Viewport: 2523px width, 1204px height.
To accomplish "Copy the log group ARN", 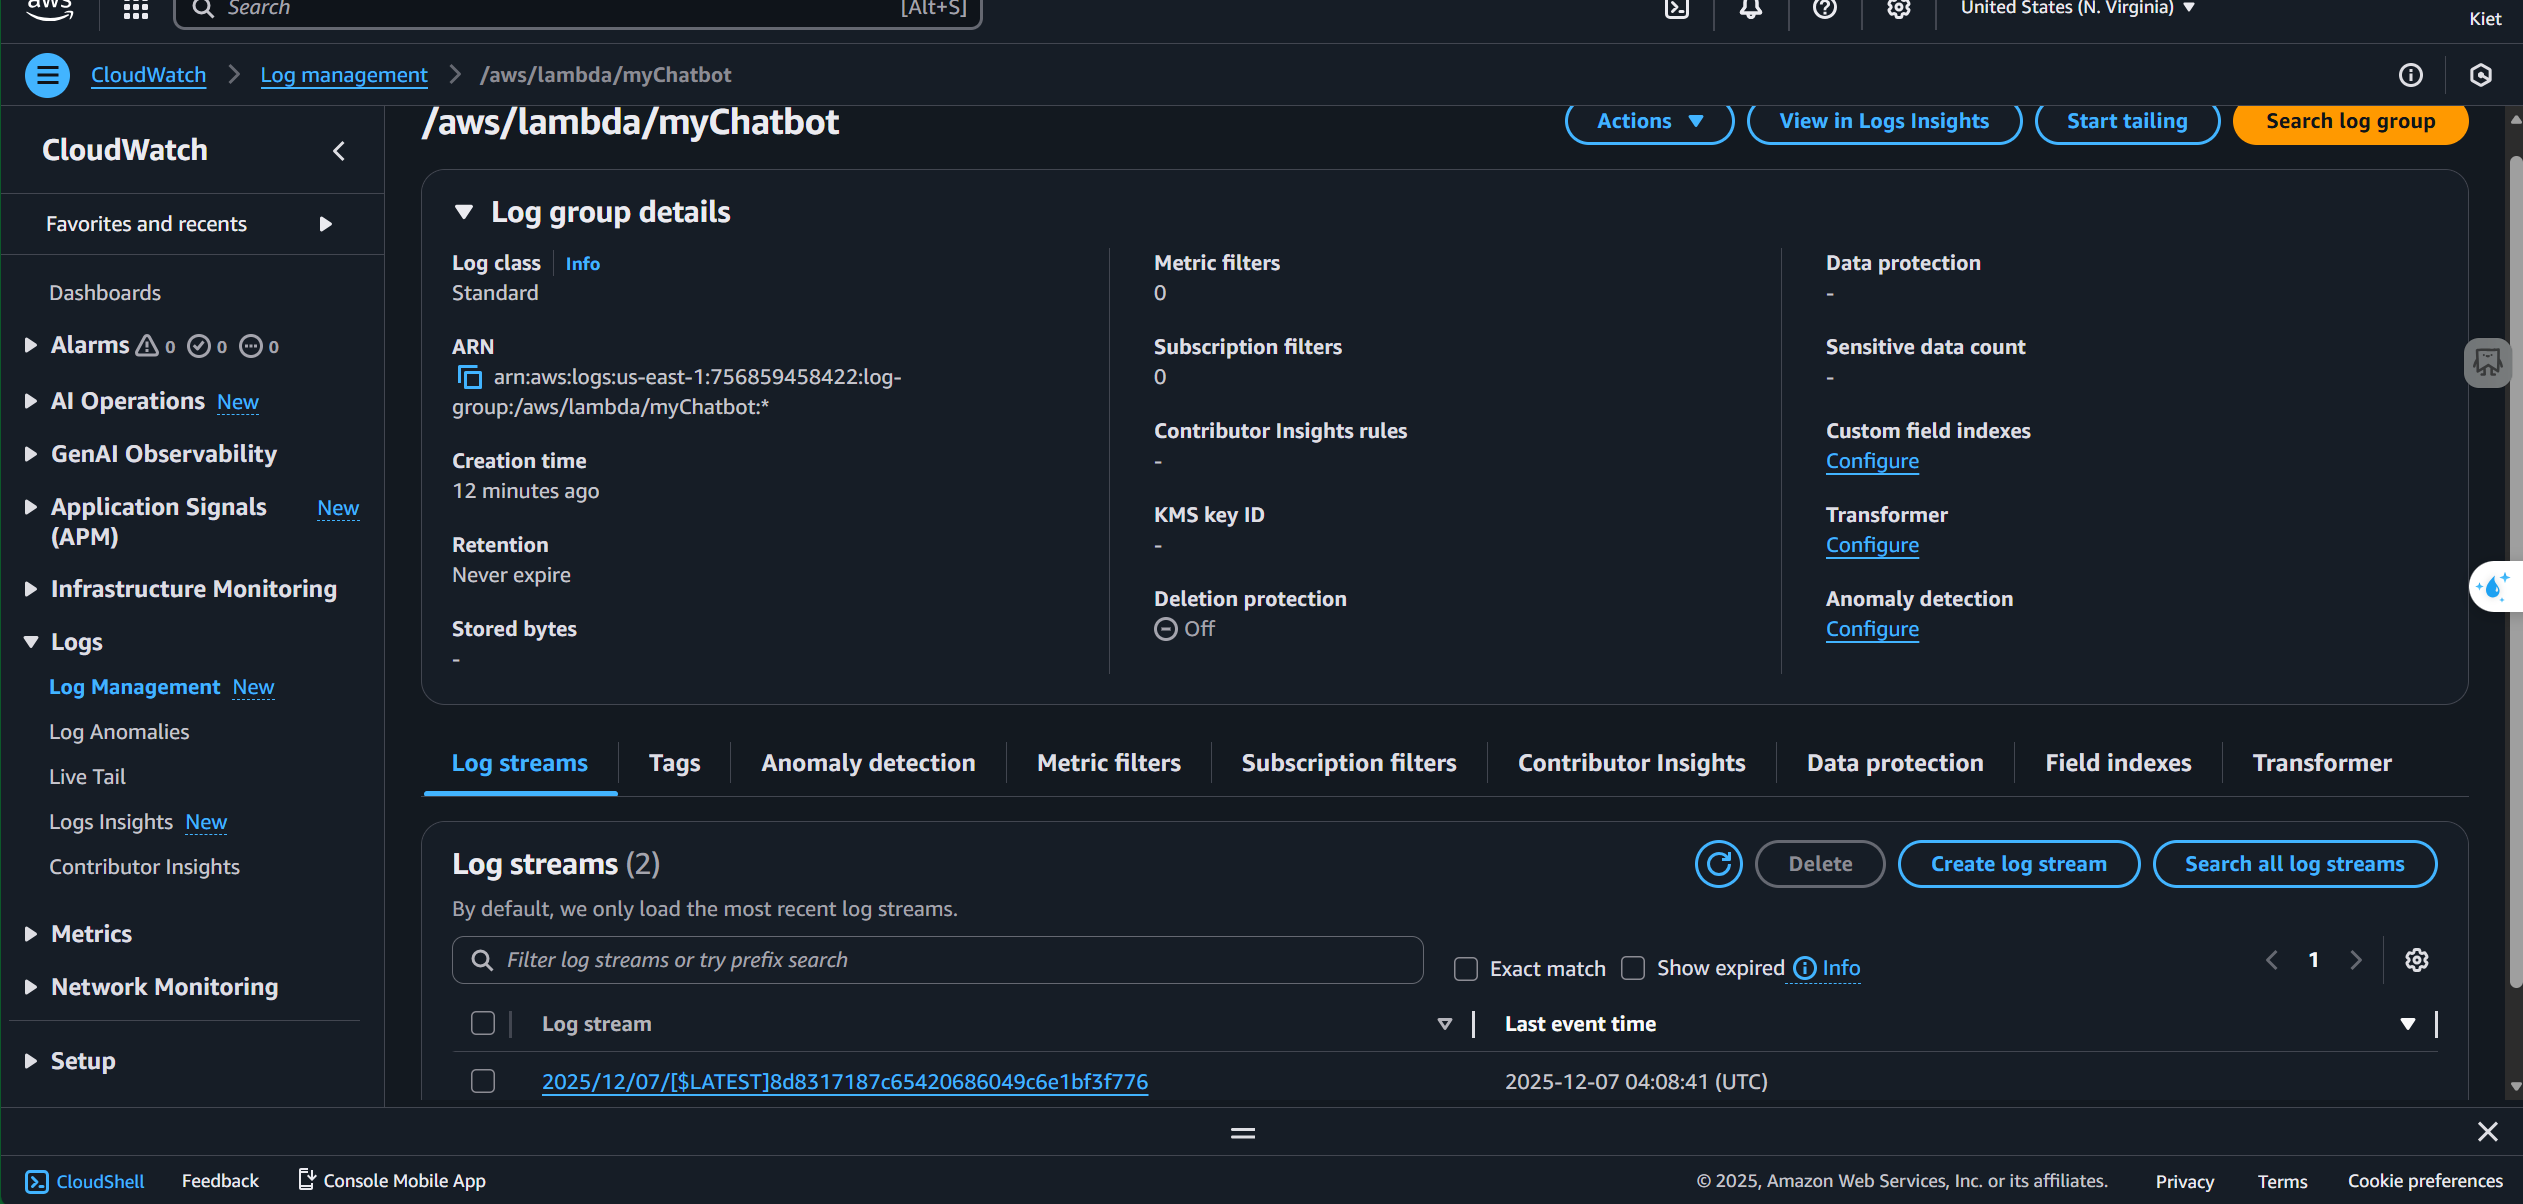I will [x=469, y=377].
